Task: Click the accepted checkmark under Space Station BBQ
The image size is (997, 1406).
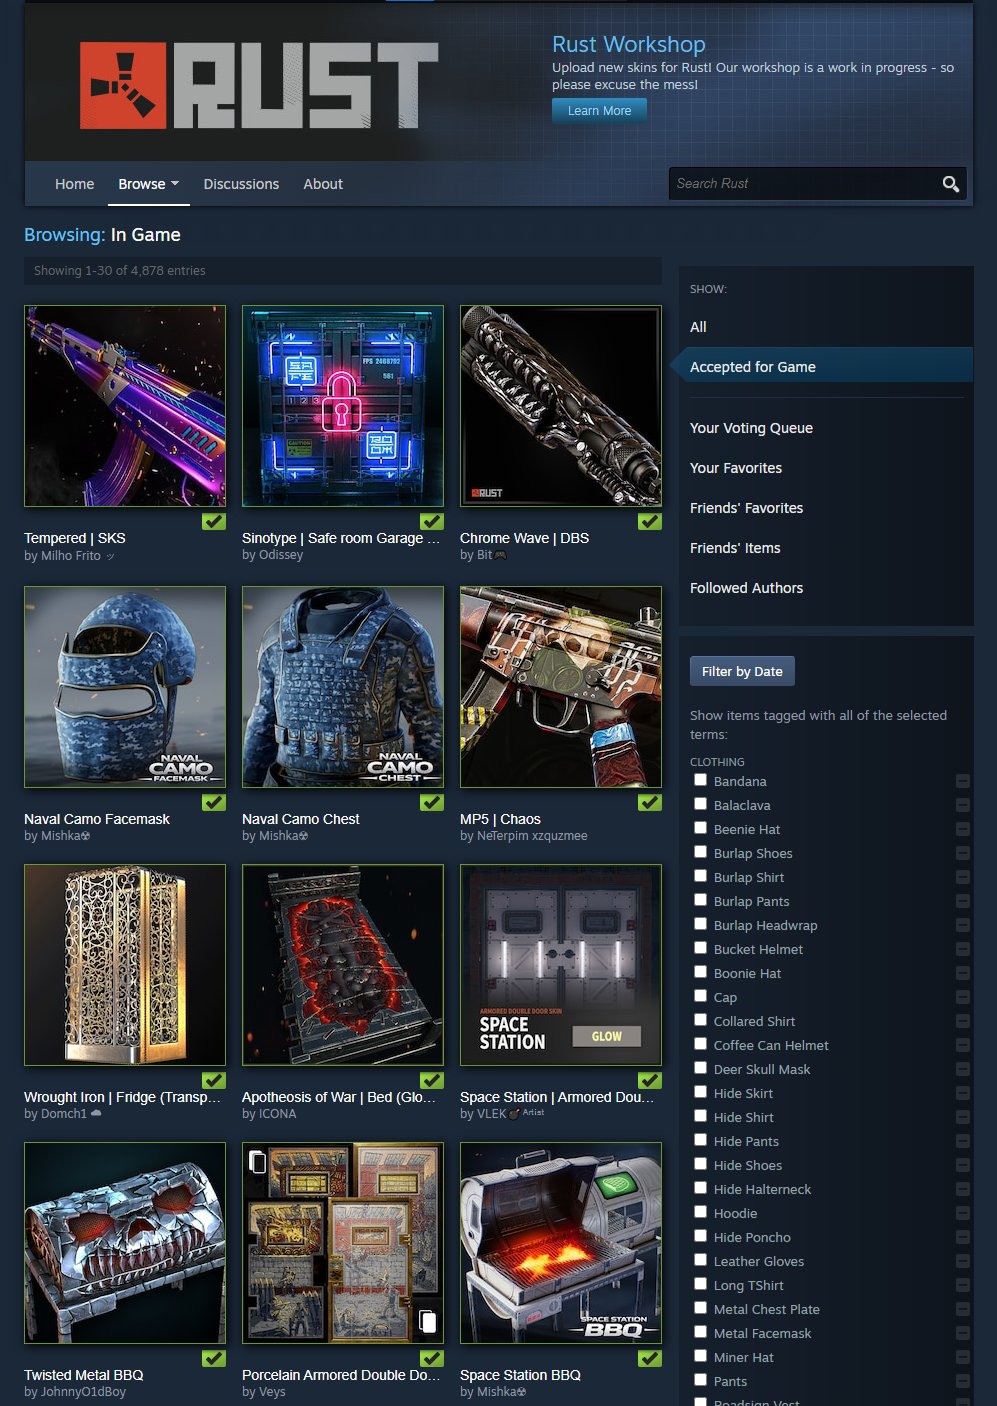Action: pos(650,1358)
